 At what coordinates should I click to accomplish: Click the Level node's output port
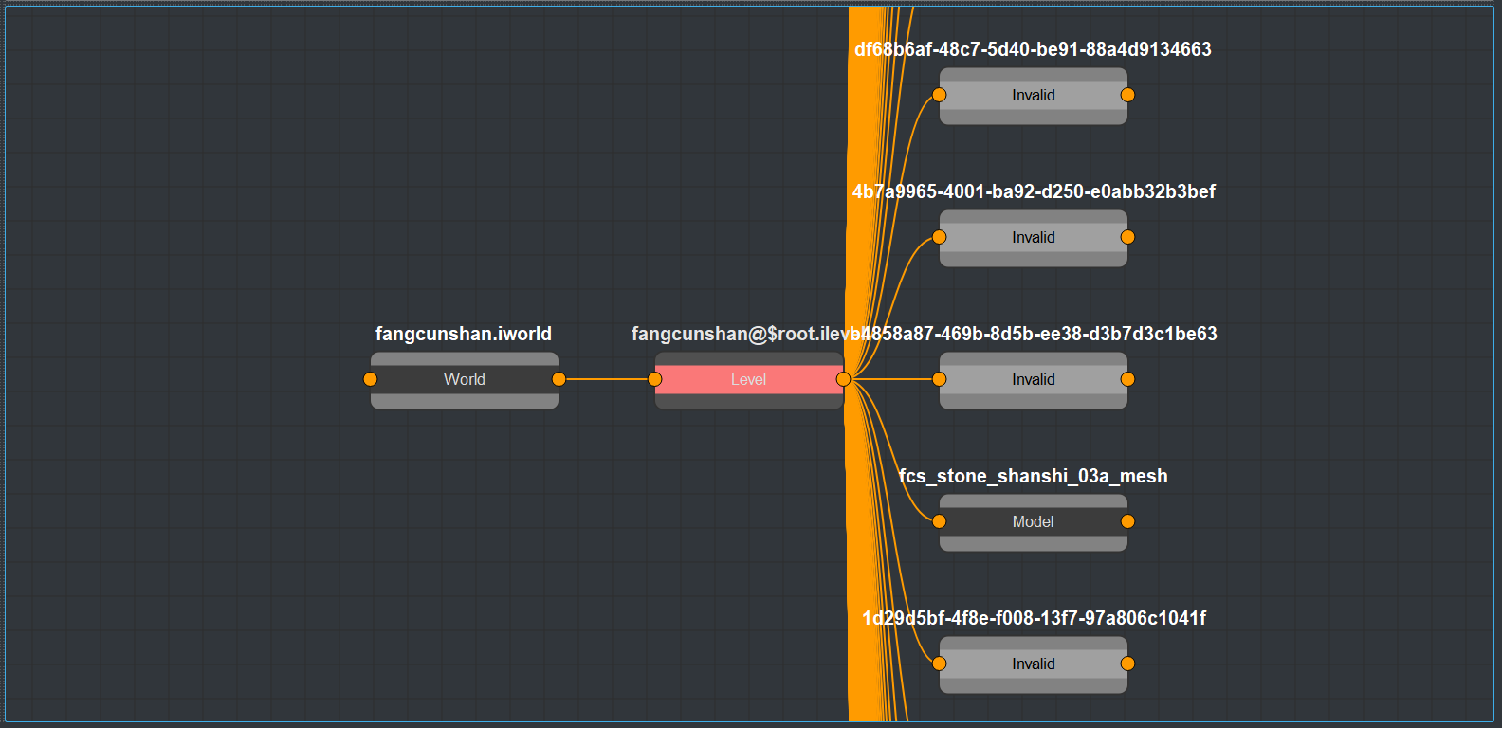(843, 380)
